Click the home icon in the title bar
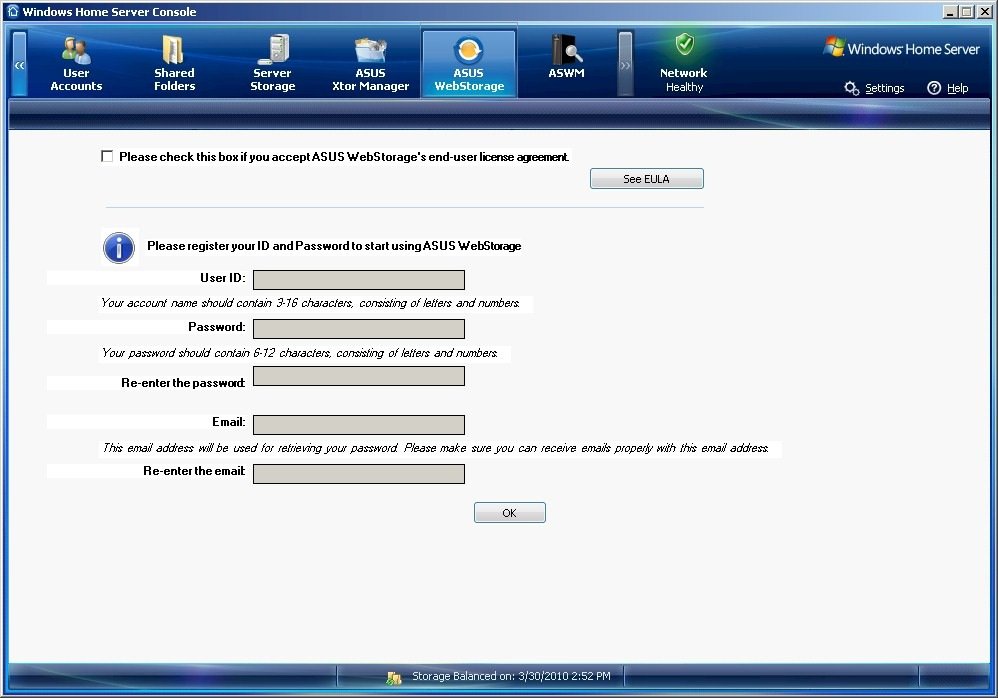 (13, 11)
